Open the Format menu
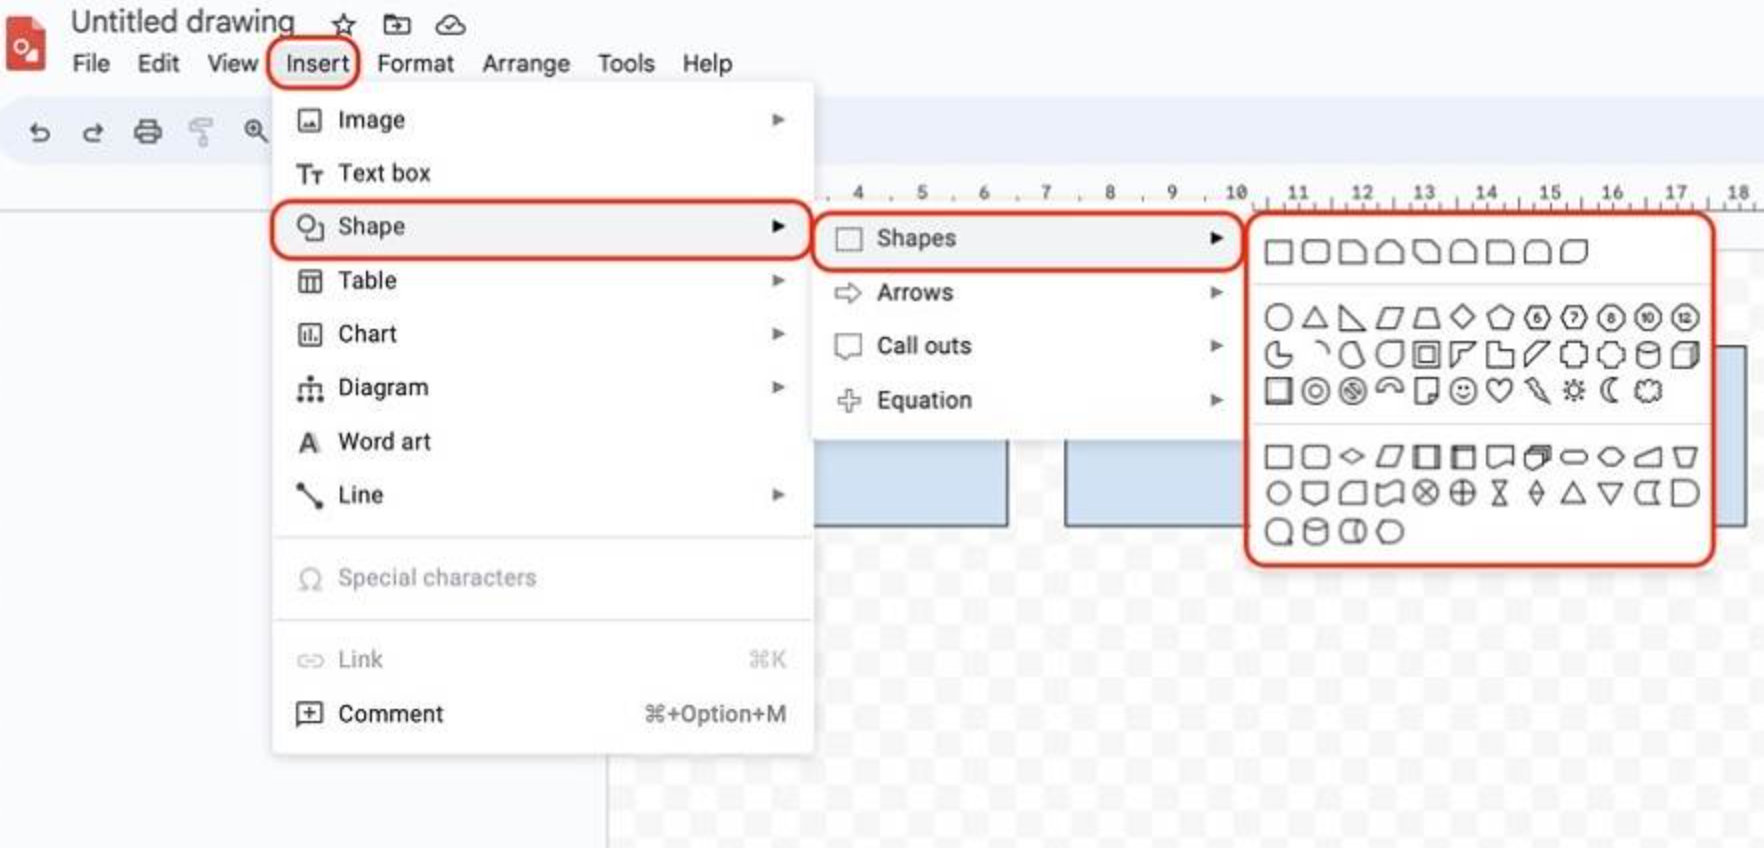This screenshot has height=848, width=1764. point(415,63)
